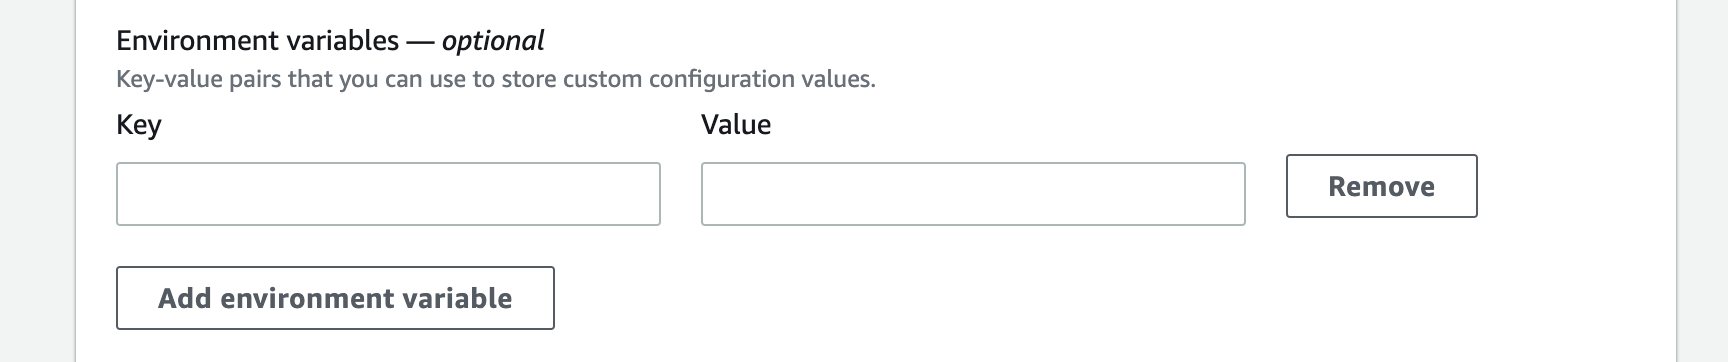Click the Environment variables heading
Screen dimensions: 1728x362
click(x=330, y=41)
